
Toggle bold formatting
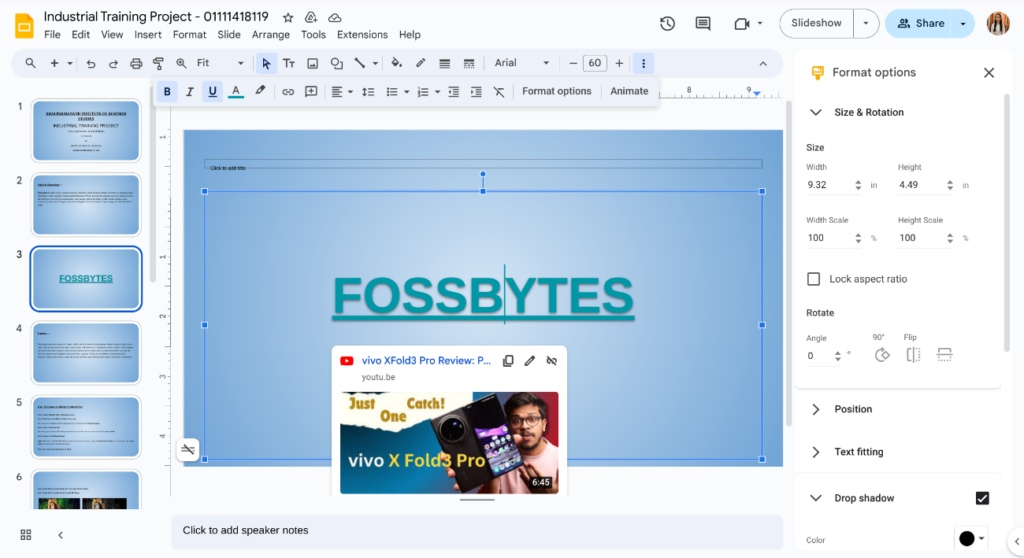(167, 91)
